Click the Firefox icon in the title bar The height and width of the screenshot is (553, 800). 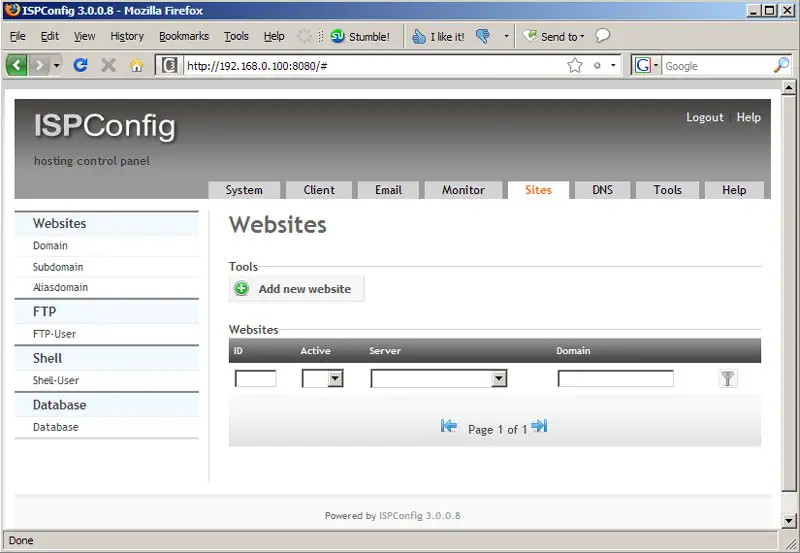coord(12,10)
